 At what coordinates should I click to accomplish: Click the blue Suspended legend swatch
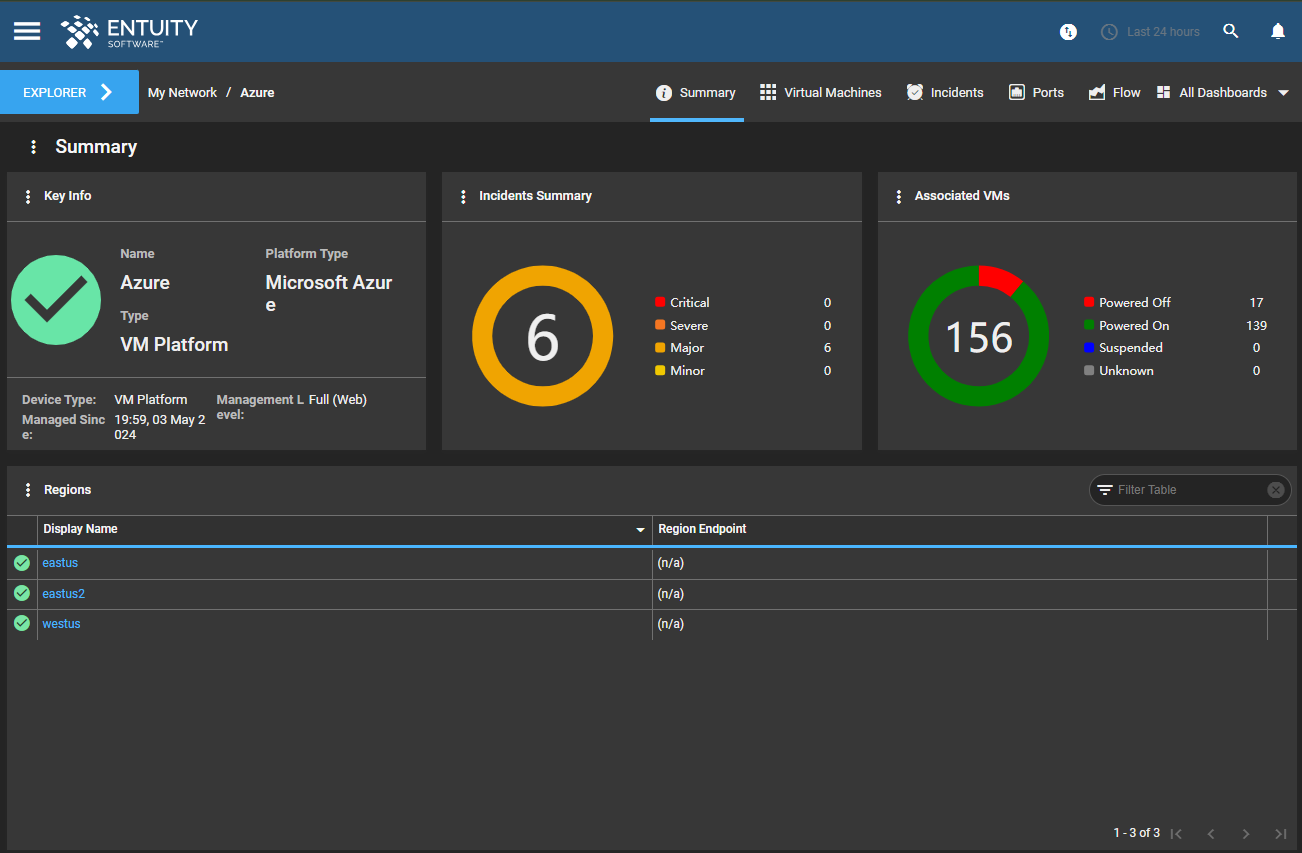[x=1089, y=348]
